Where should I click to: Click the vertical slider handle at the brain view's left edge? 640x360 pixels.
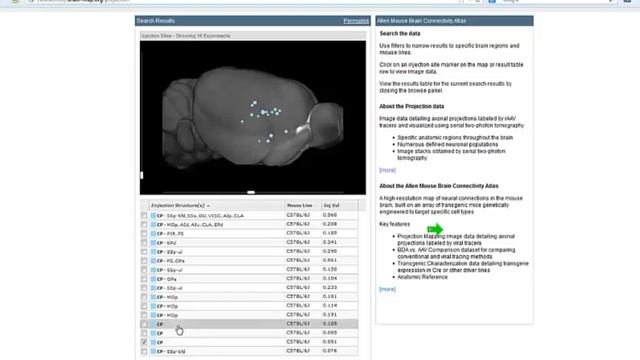(142, 175)
